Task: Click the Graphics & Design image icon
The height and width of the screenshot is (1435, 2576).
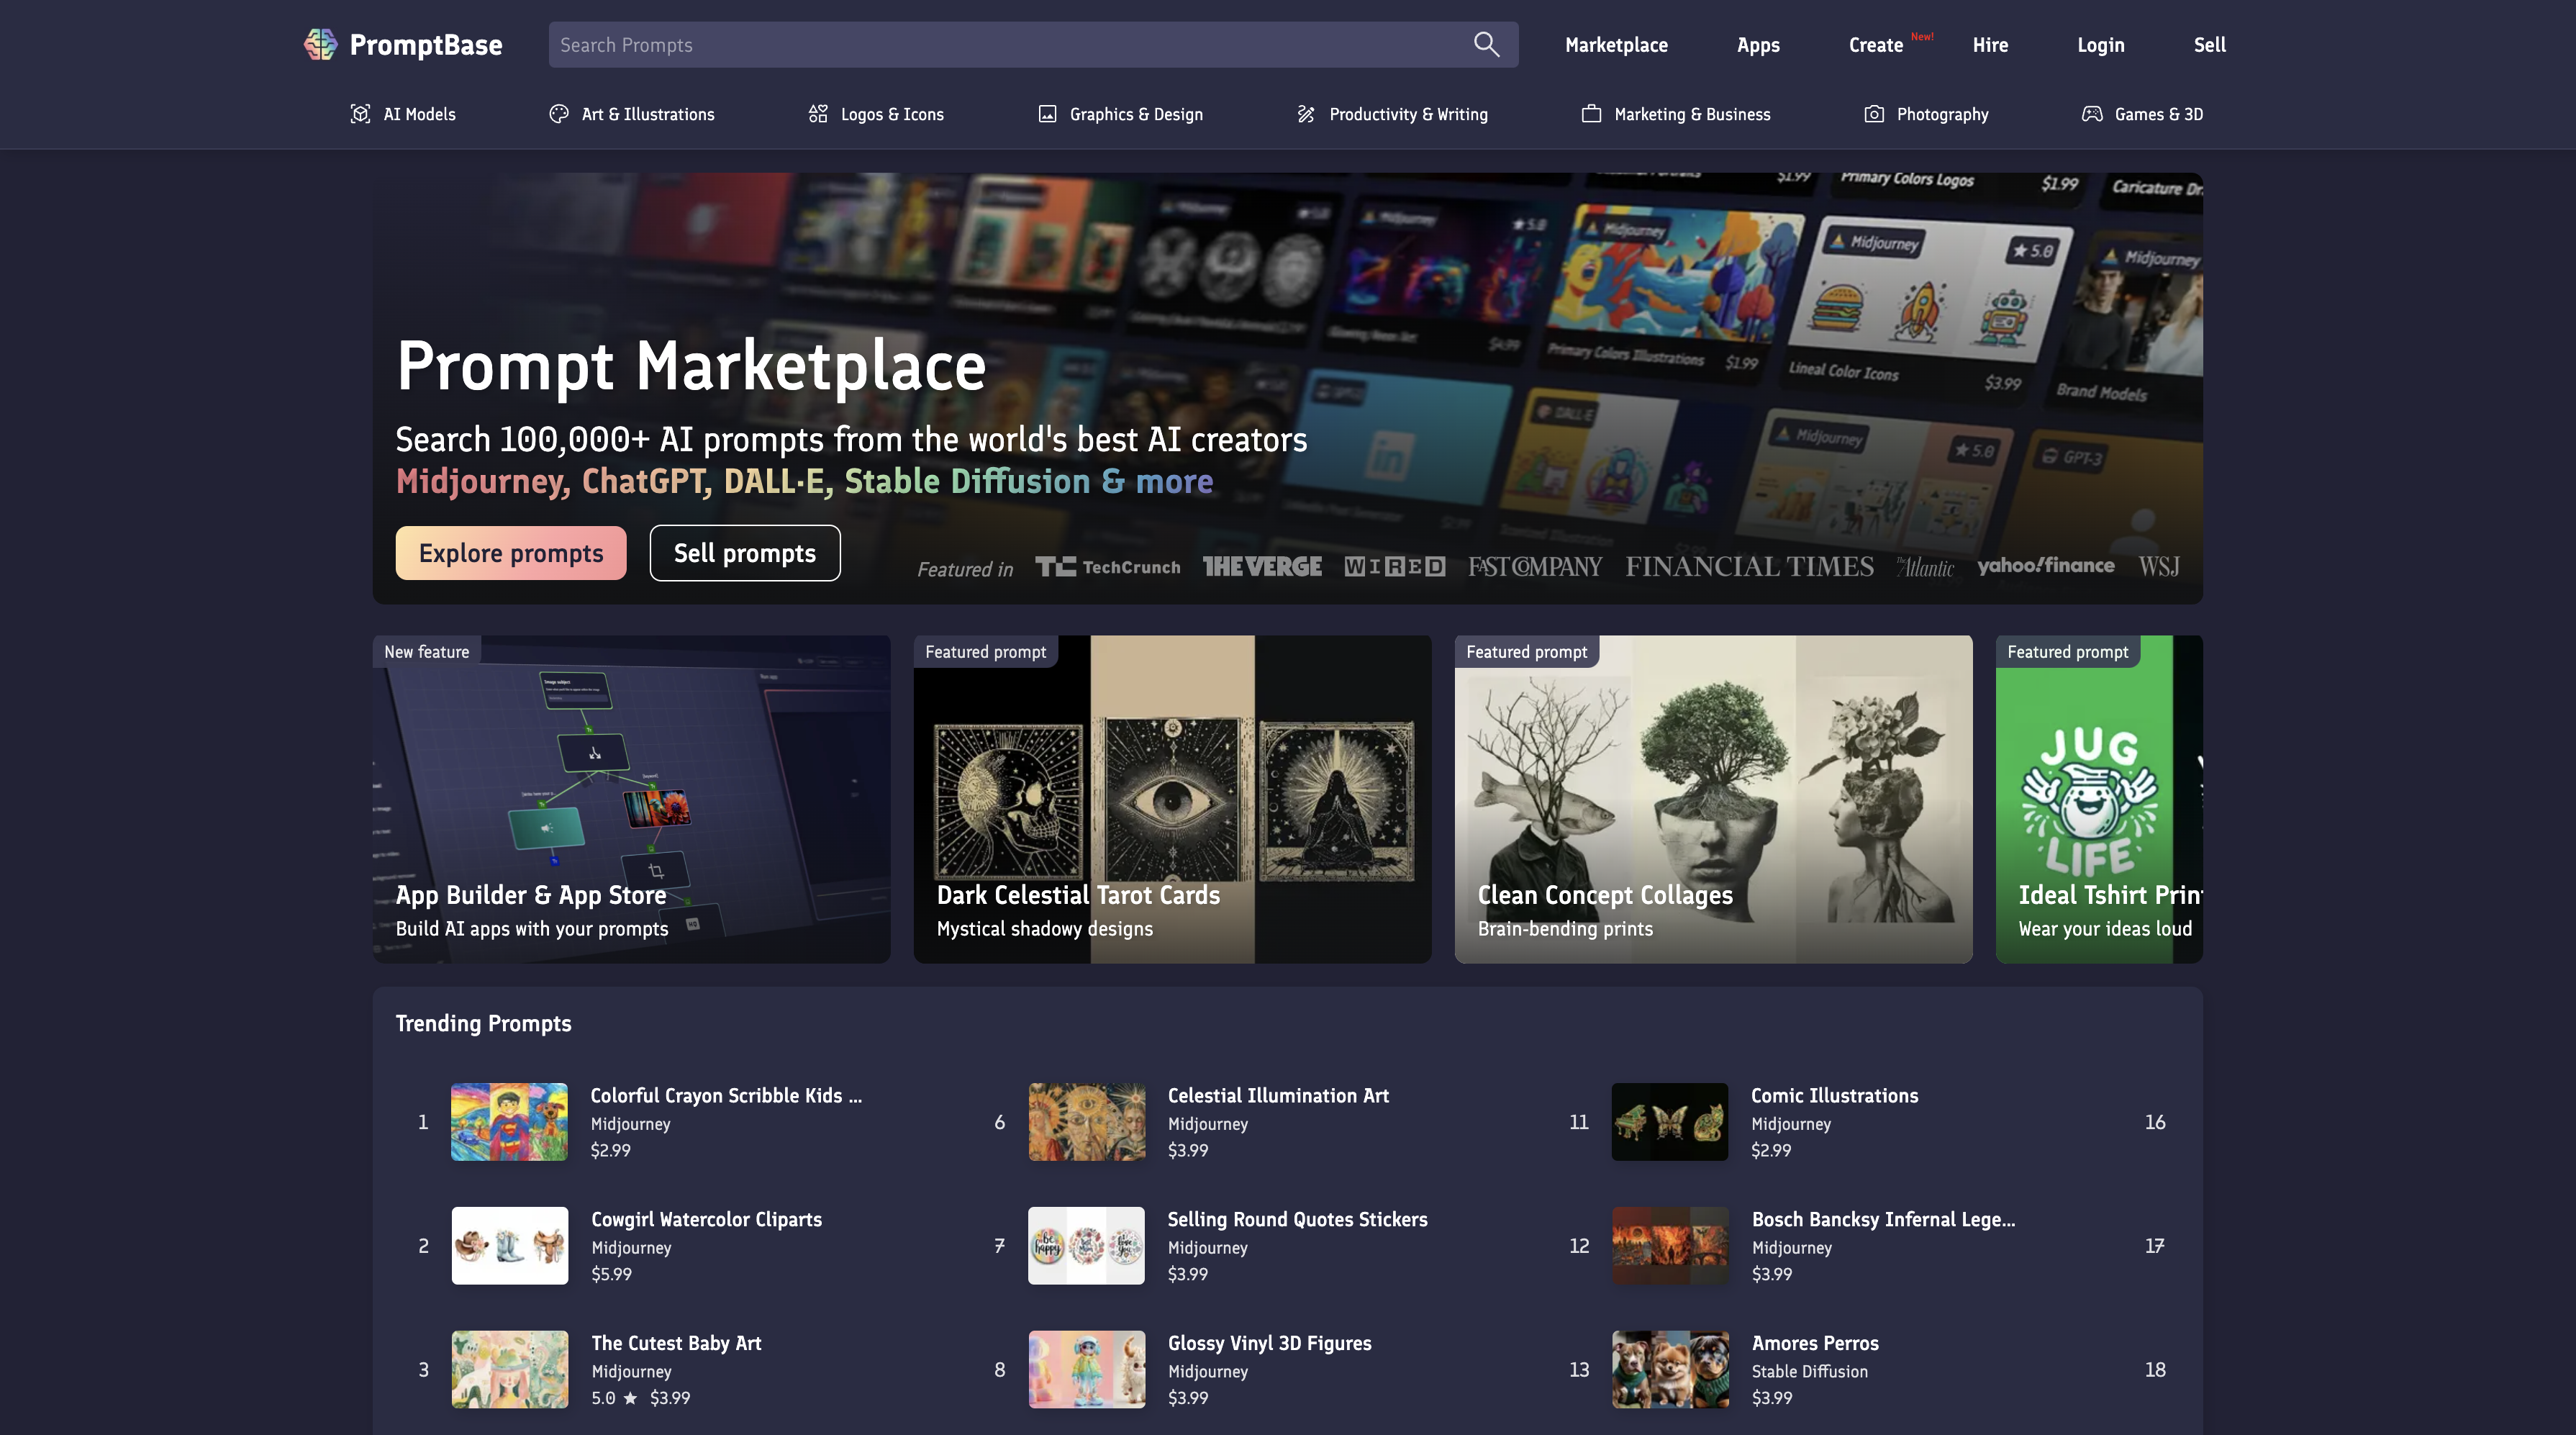Action: click(x=1047, y=114)
